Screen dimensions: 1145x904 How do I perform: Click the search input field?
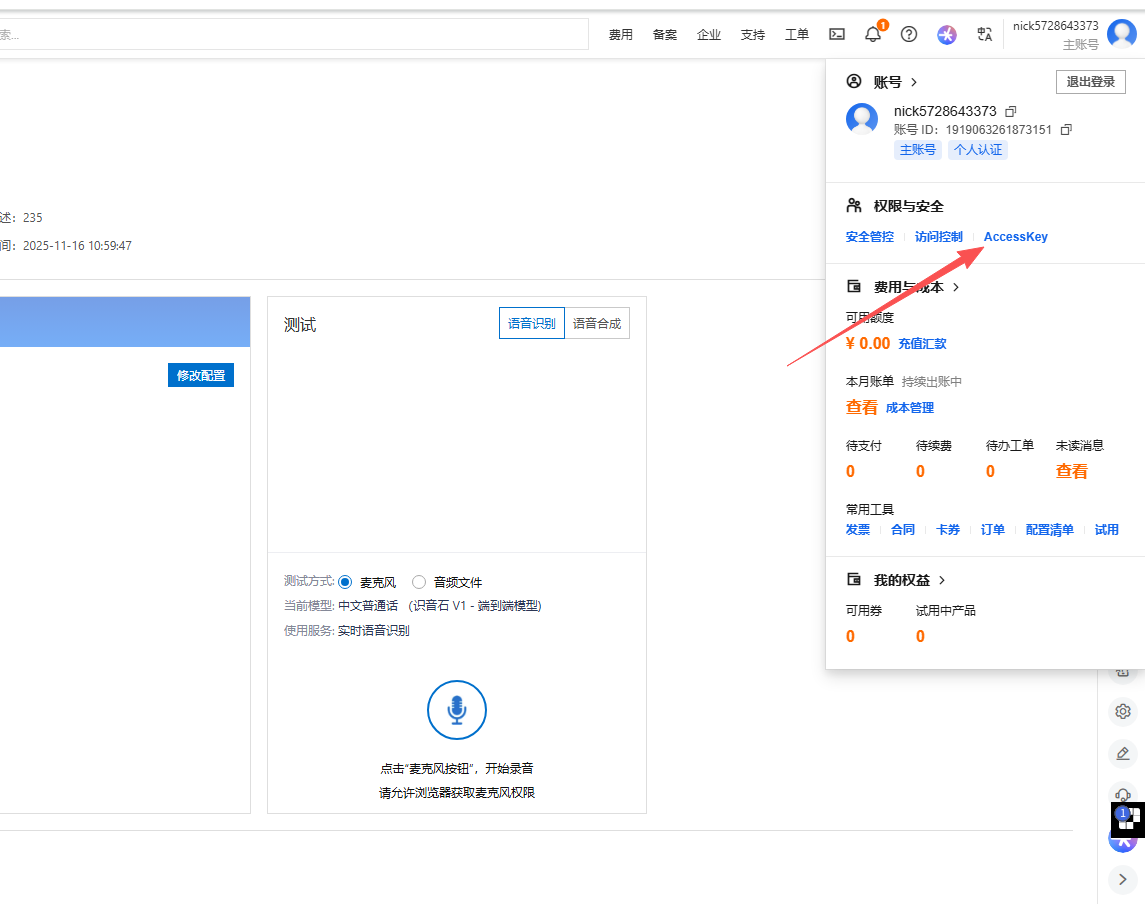290,34
